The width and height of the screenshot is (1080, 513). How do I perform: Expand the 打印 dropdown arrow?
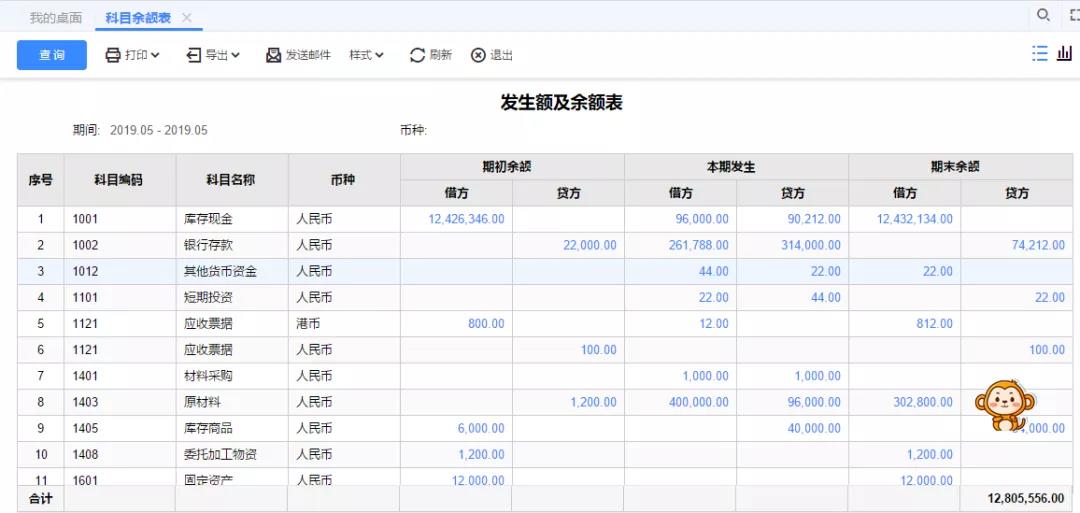coord(156,55)
